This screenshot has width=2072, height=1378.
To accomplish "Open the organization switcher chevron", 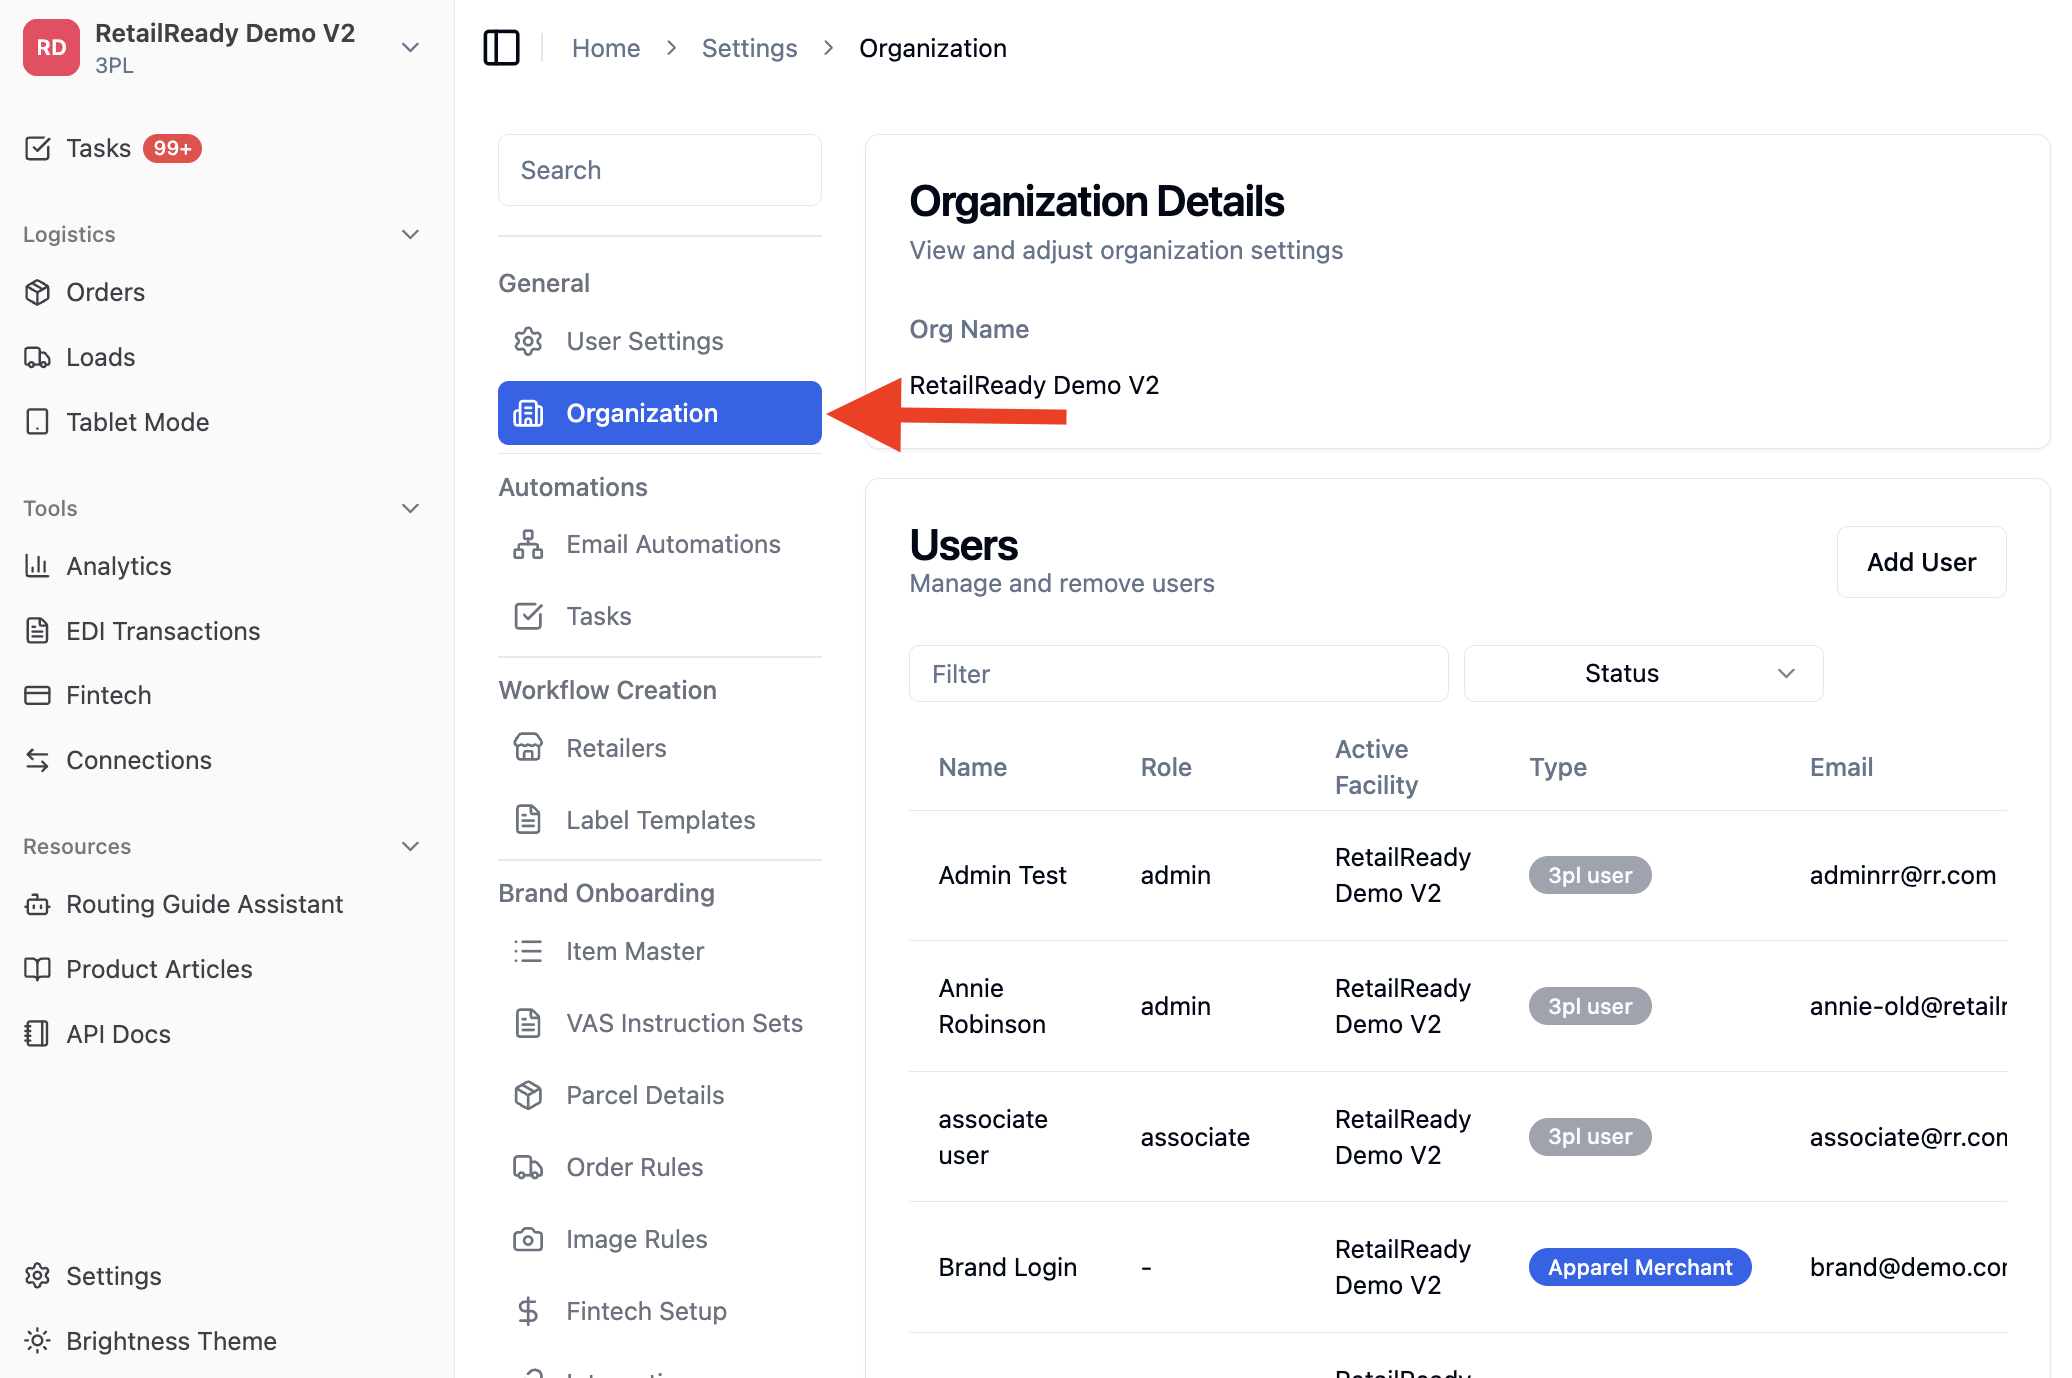I will pyautogui.click(x=410, y=47).
